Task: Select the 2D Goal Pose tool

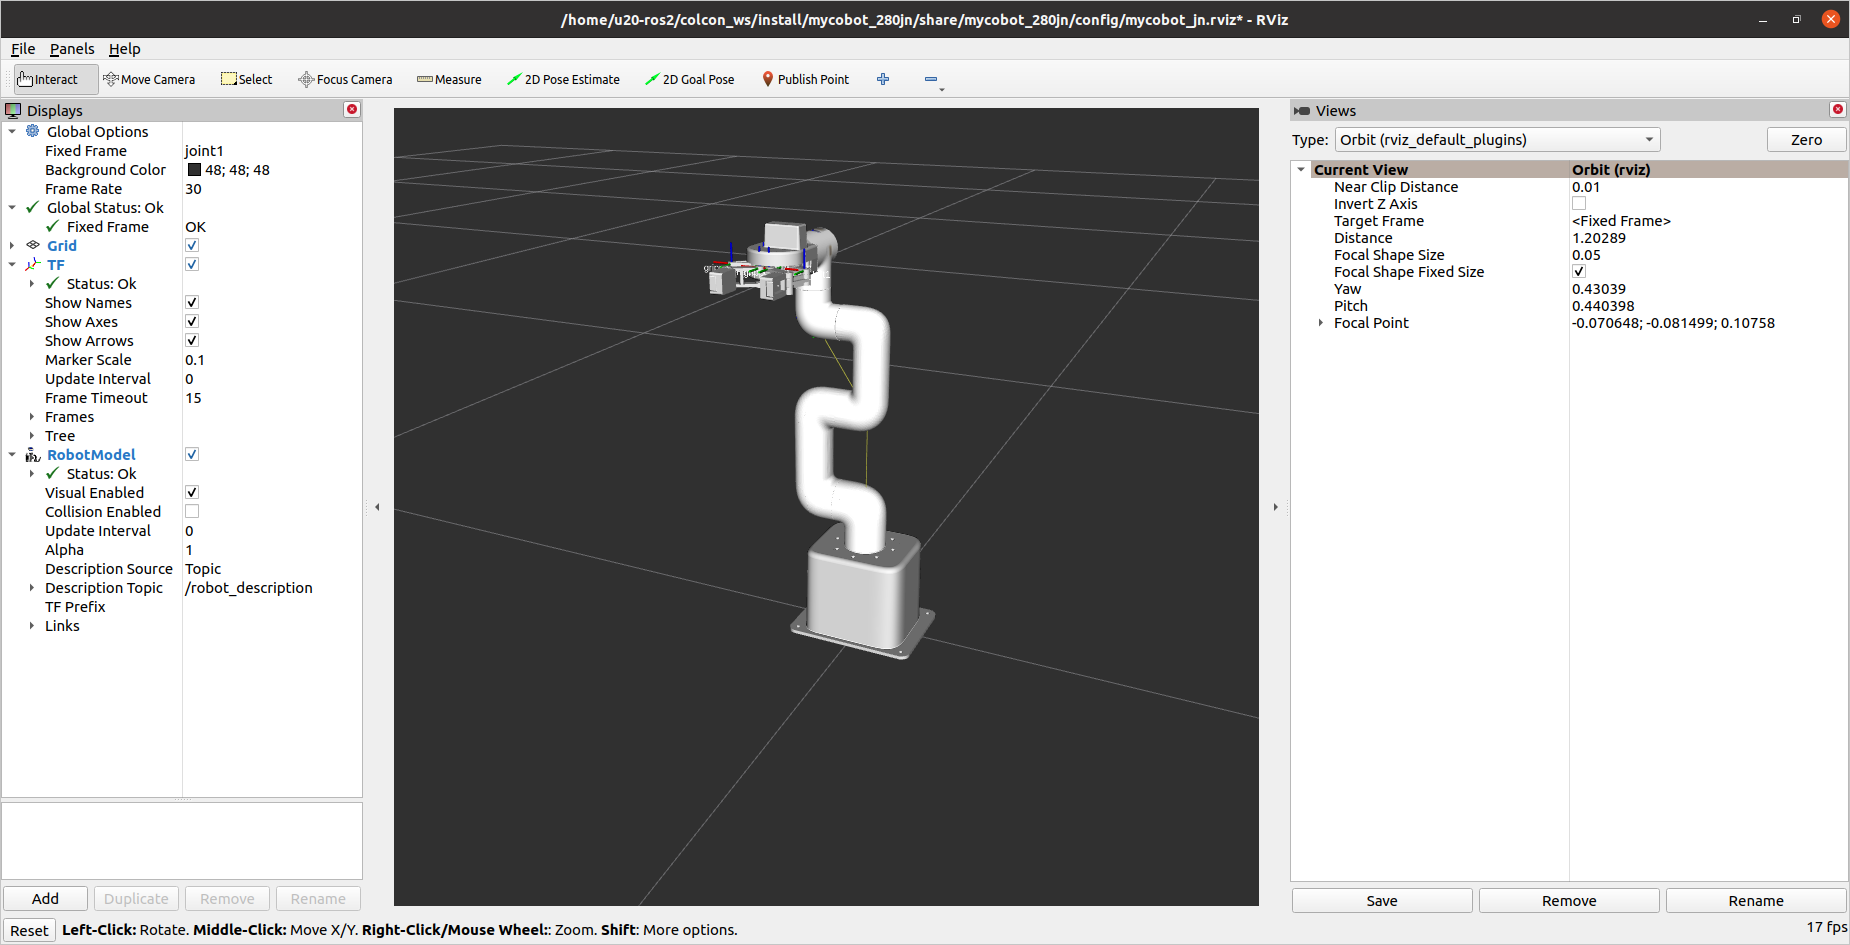Action: point(689,79)
